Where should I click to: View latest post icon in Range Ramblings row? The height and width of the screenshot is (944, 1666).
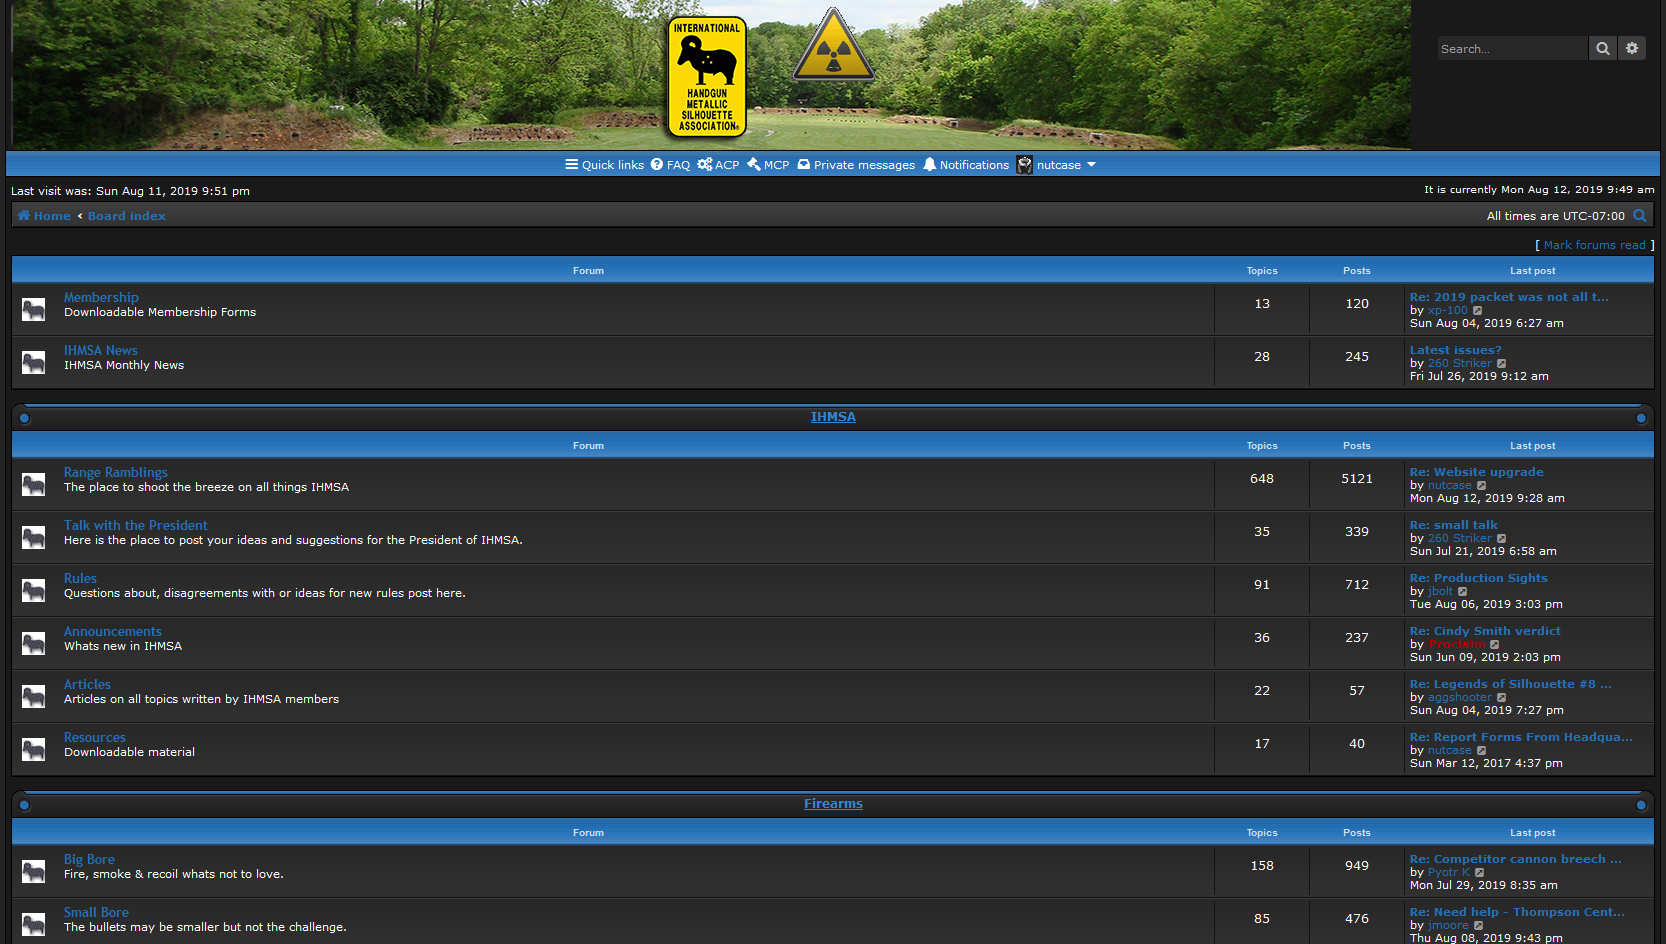tap(1482, 485)
